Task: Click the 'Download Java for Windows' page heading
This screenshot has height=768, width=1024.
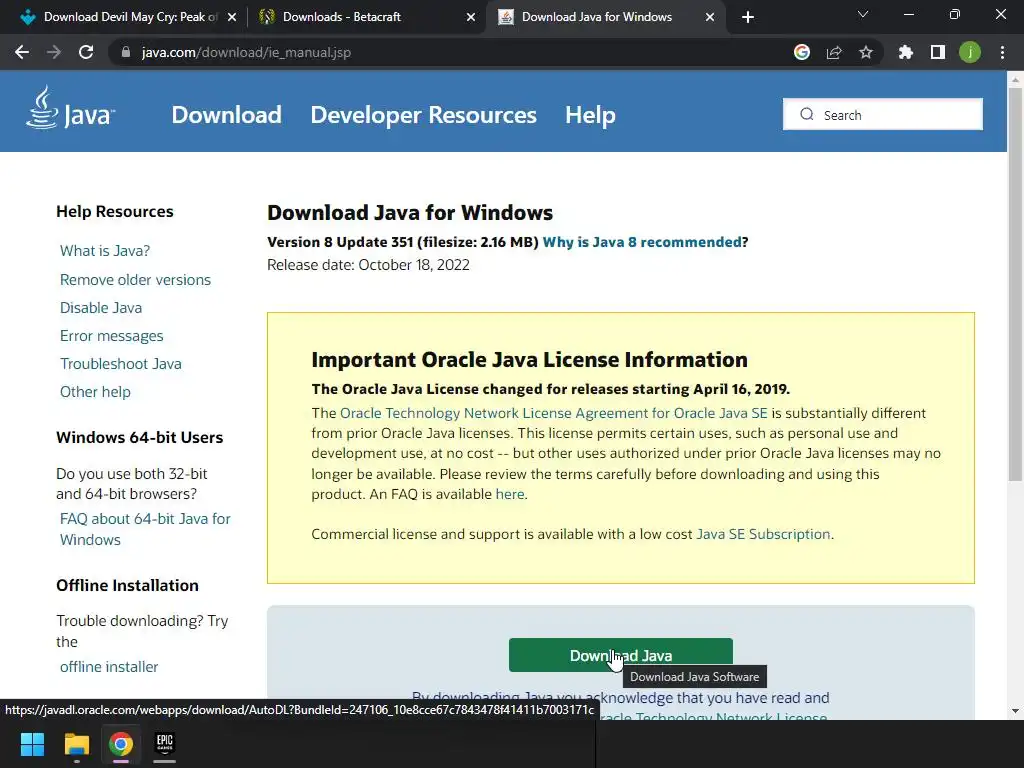Action: [x=410, y=213]
